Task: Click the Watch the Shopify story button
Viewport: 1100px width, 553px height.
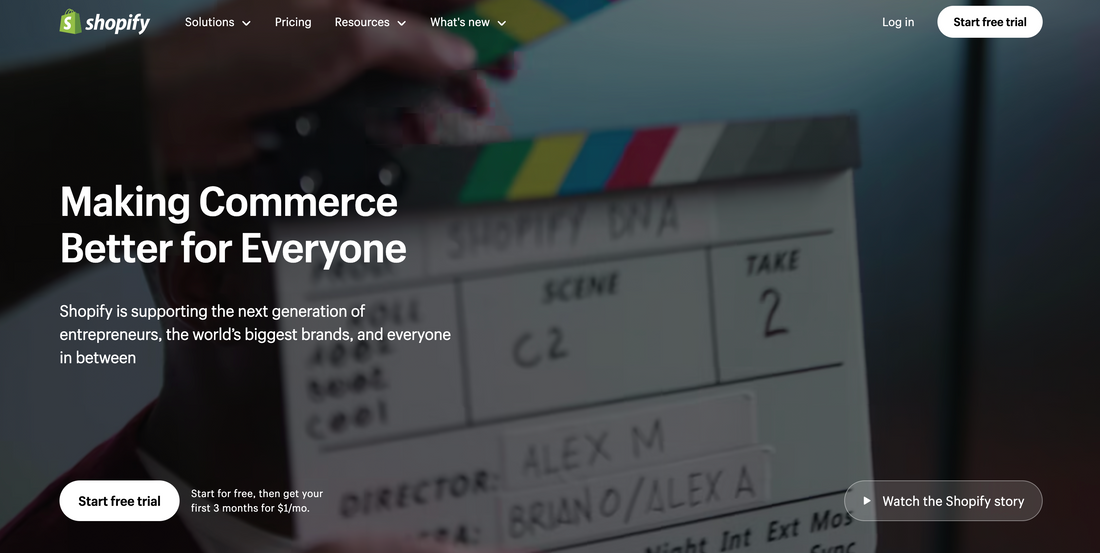Action: [943, 501]
